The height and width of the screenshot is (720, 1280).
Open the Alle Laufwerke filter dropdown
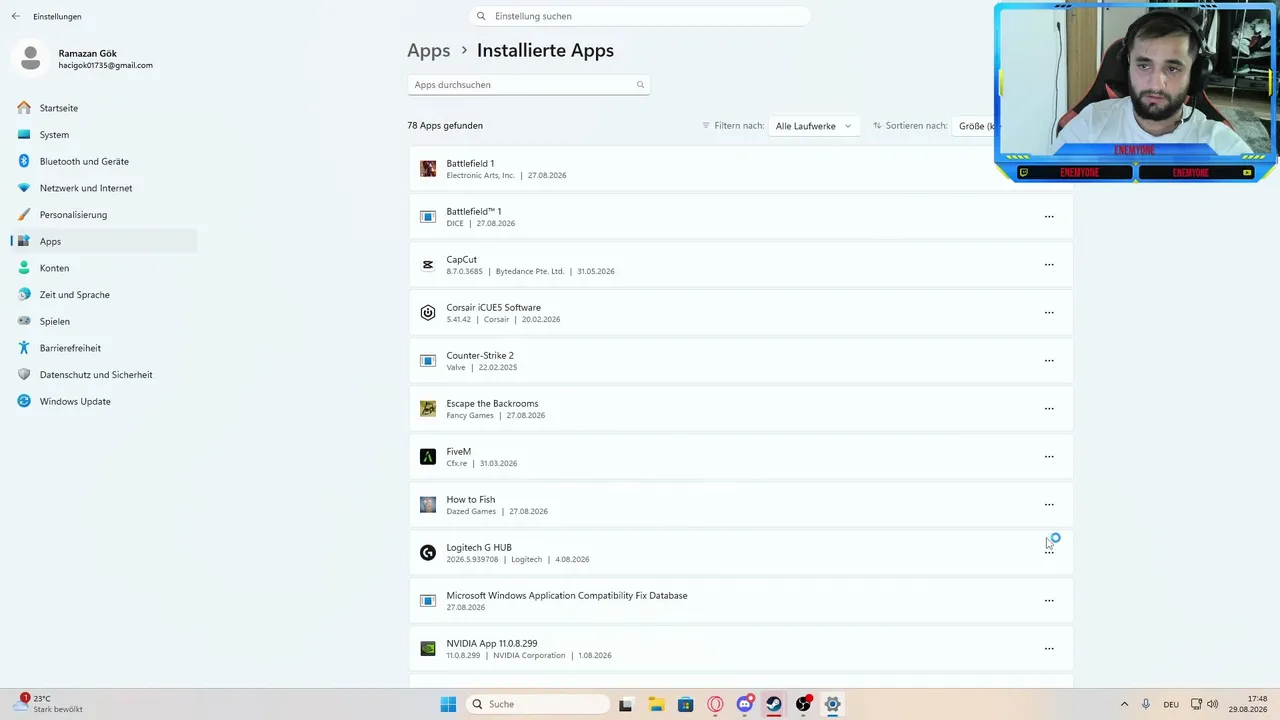click(x=813, y=126)
